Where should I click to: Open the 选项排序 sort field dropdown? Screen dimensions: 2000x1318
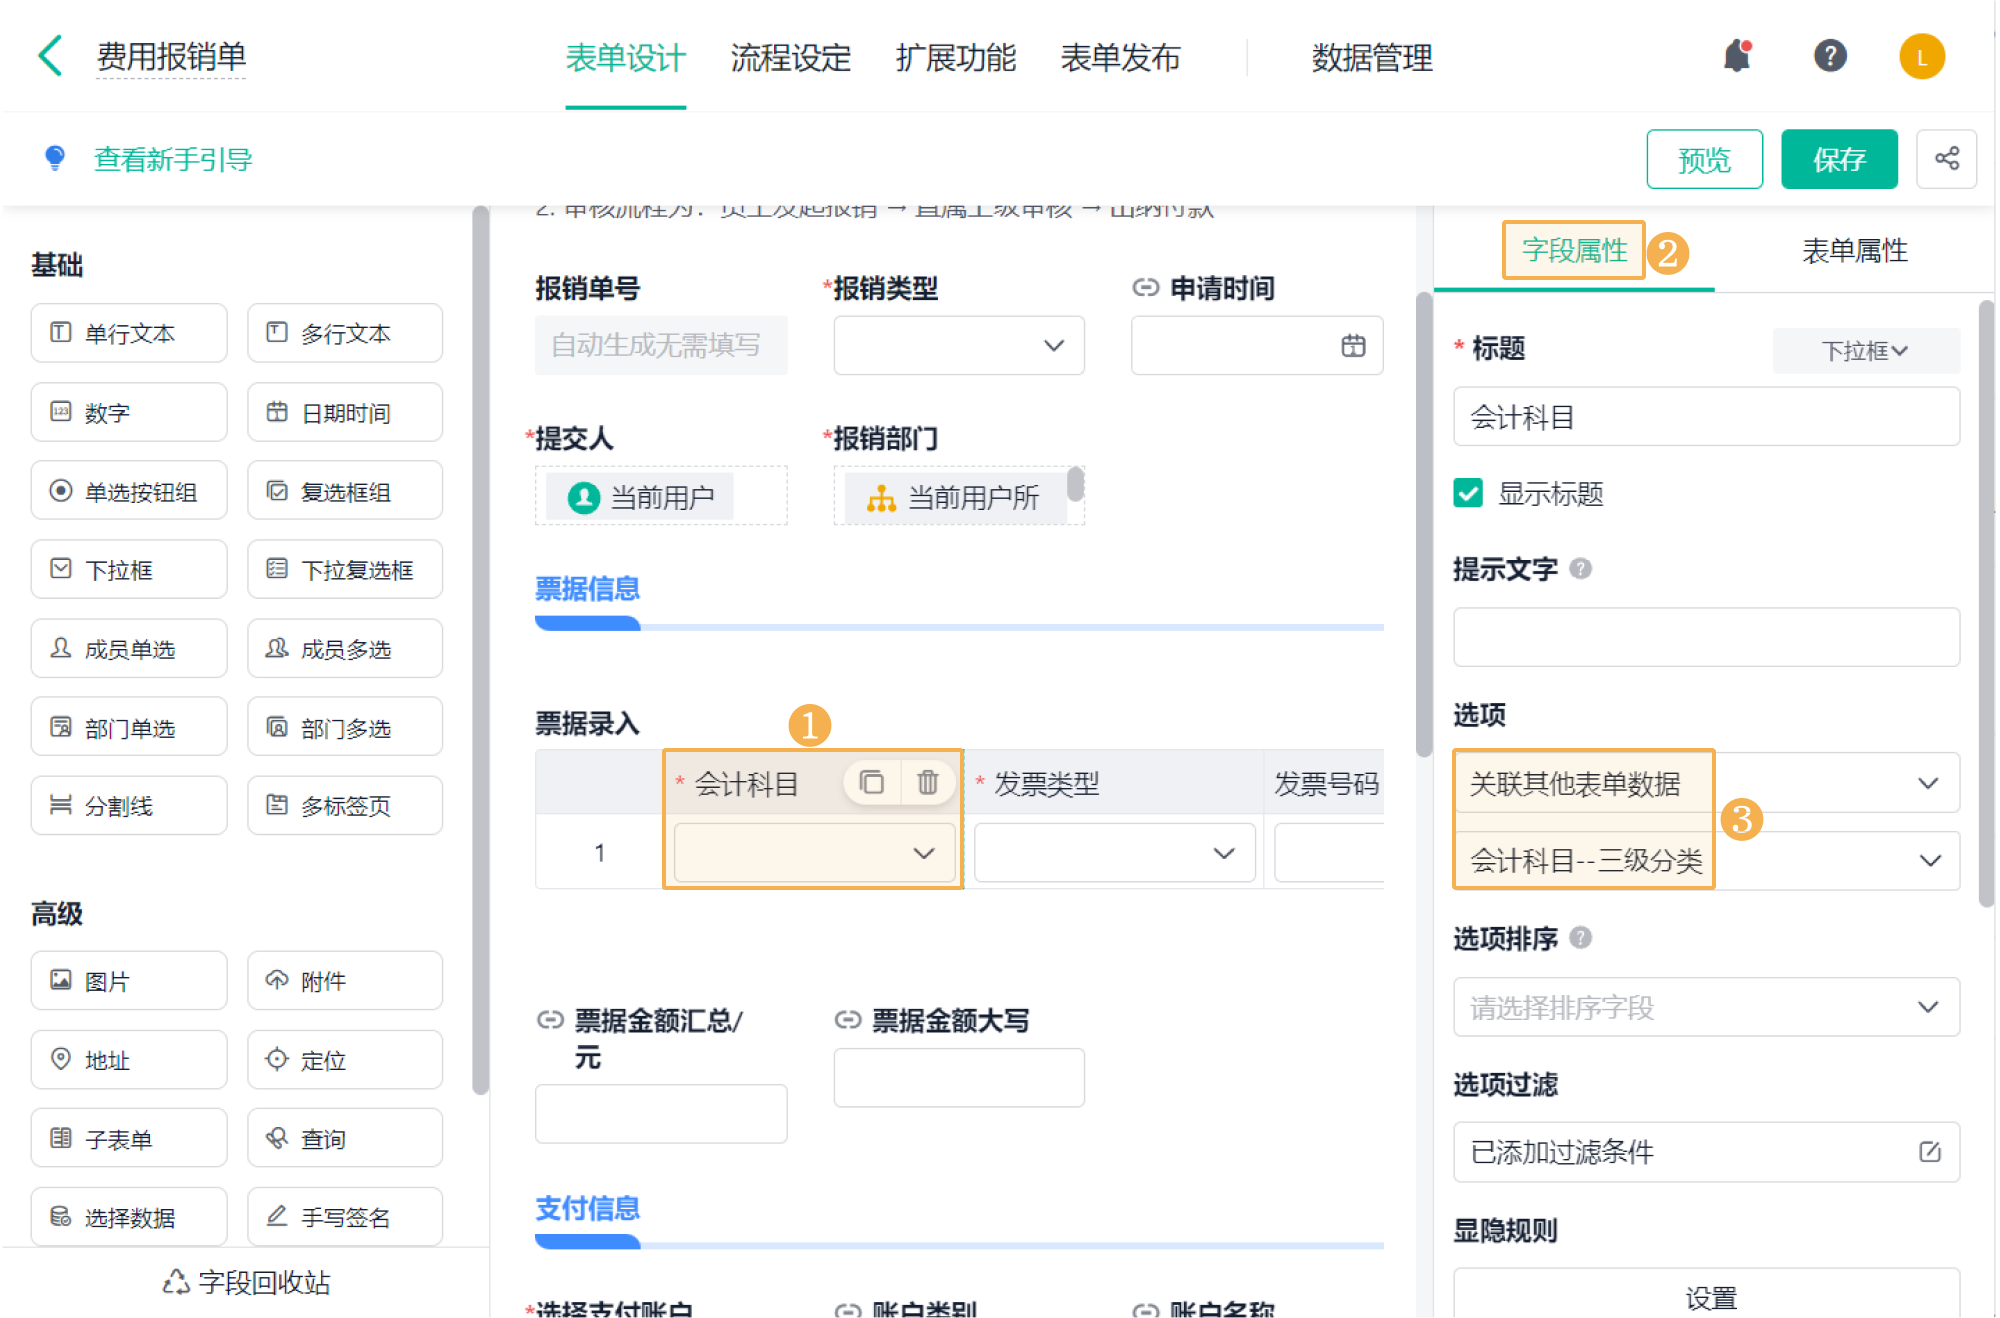pos(1706,1007)
